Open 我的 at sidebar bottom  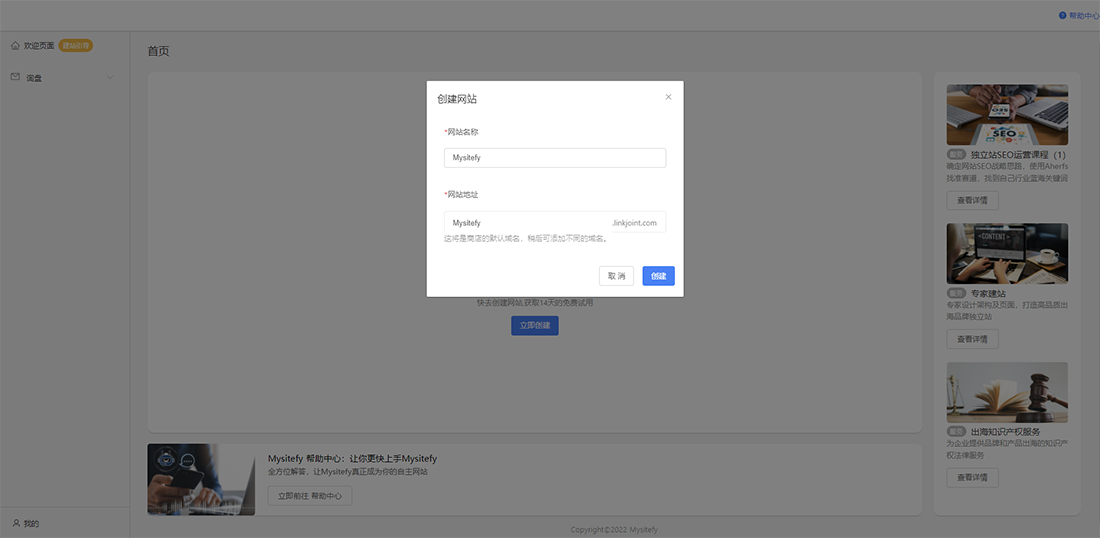[x=32, y=523]
